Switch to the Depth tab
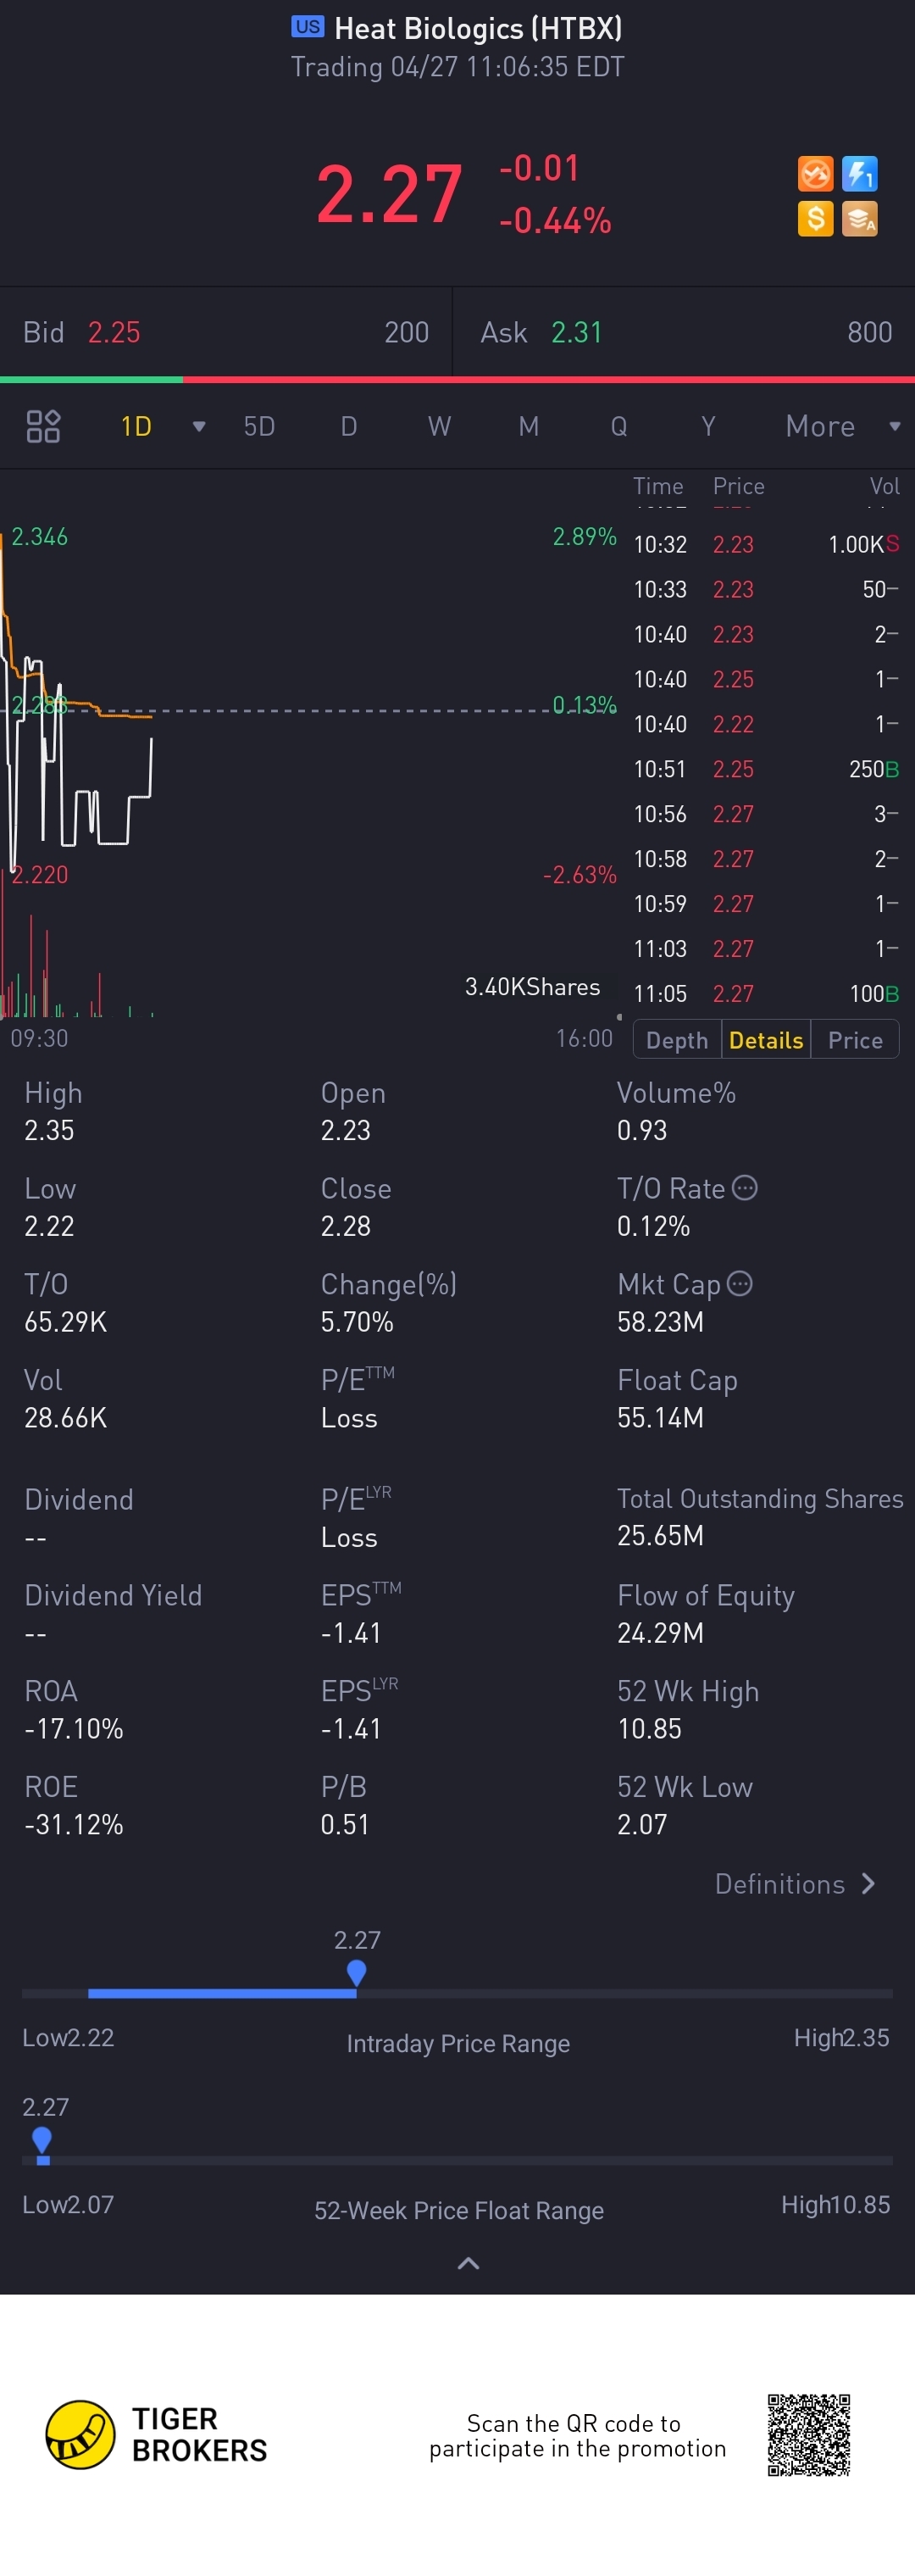The image size is (915, 2576). point(677,1040)
